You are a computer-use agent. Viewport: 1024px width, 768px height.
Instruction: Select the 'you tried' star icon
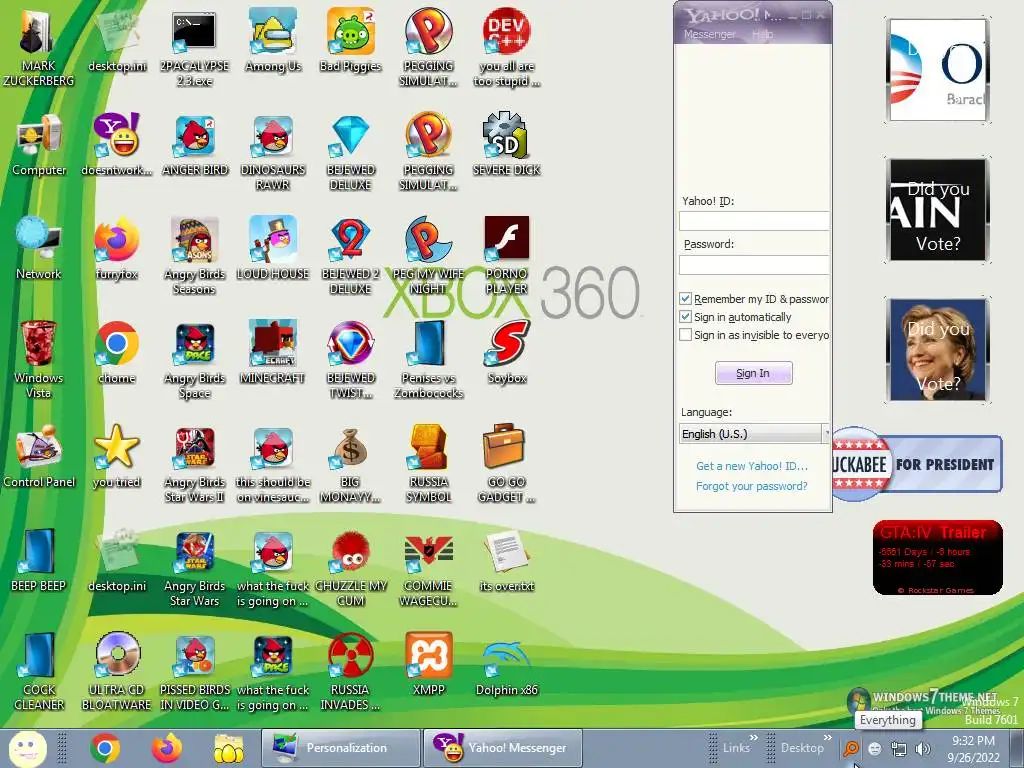(x=117, y=456)
